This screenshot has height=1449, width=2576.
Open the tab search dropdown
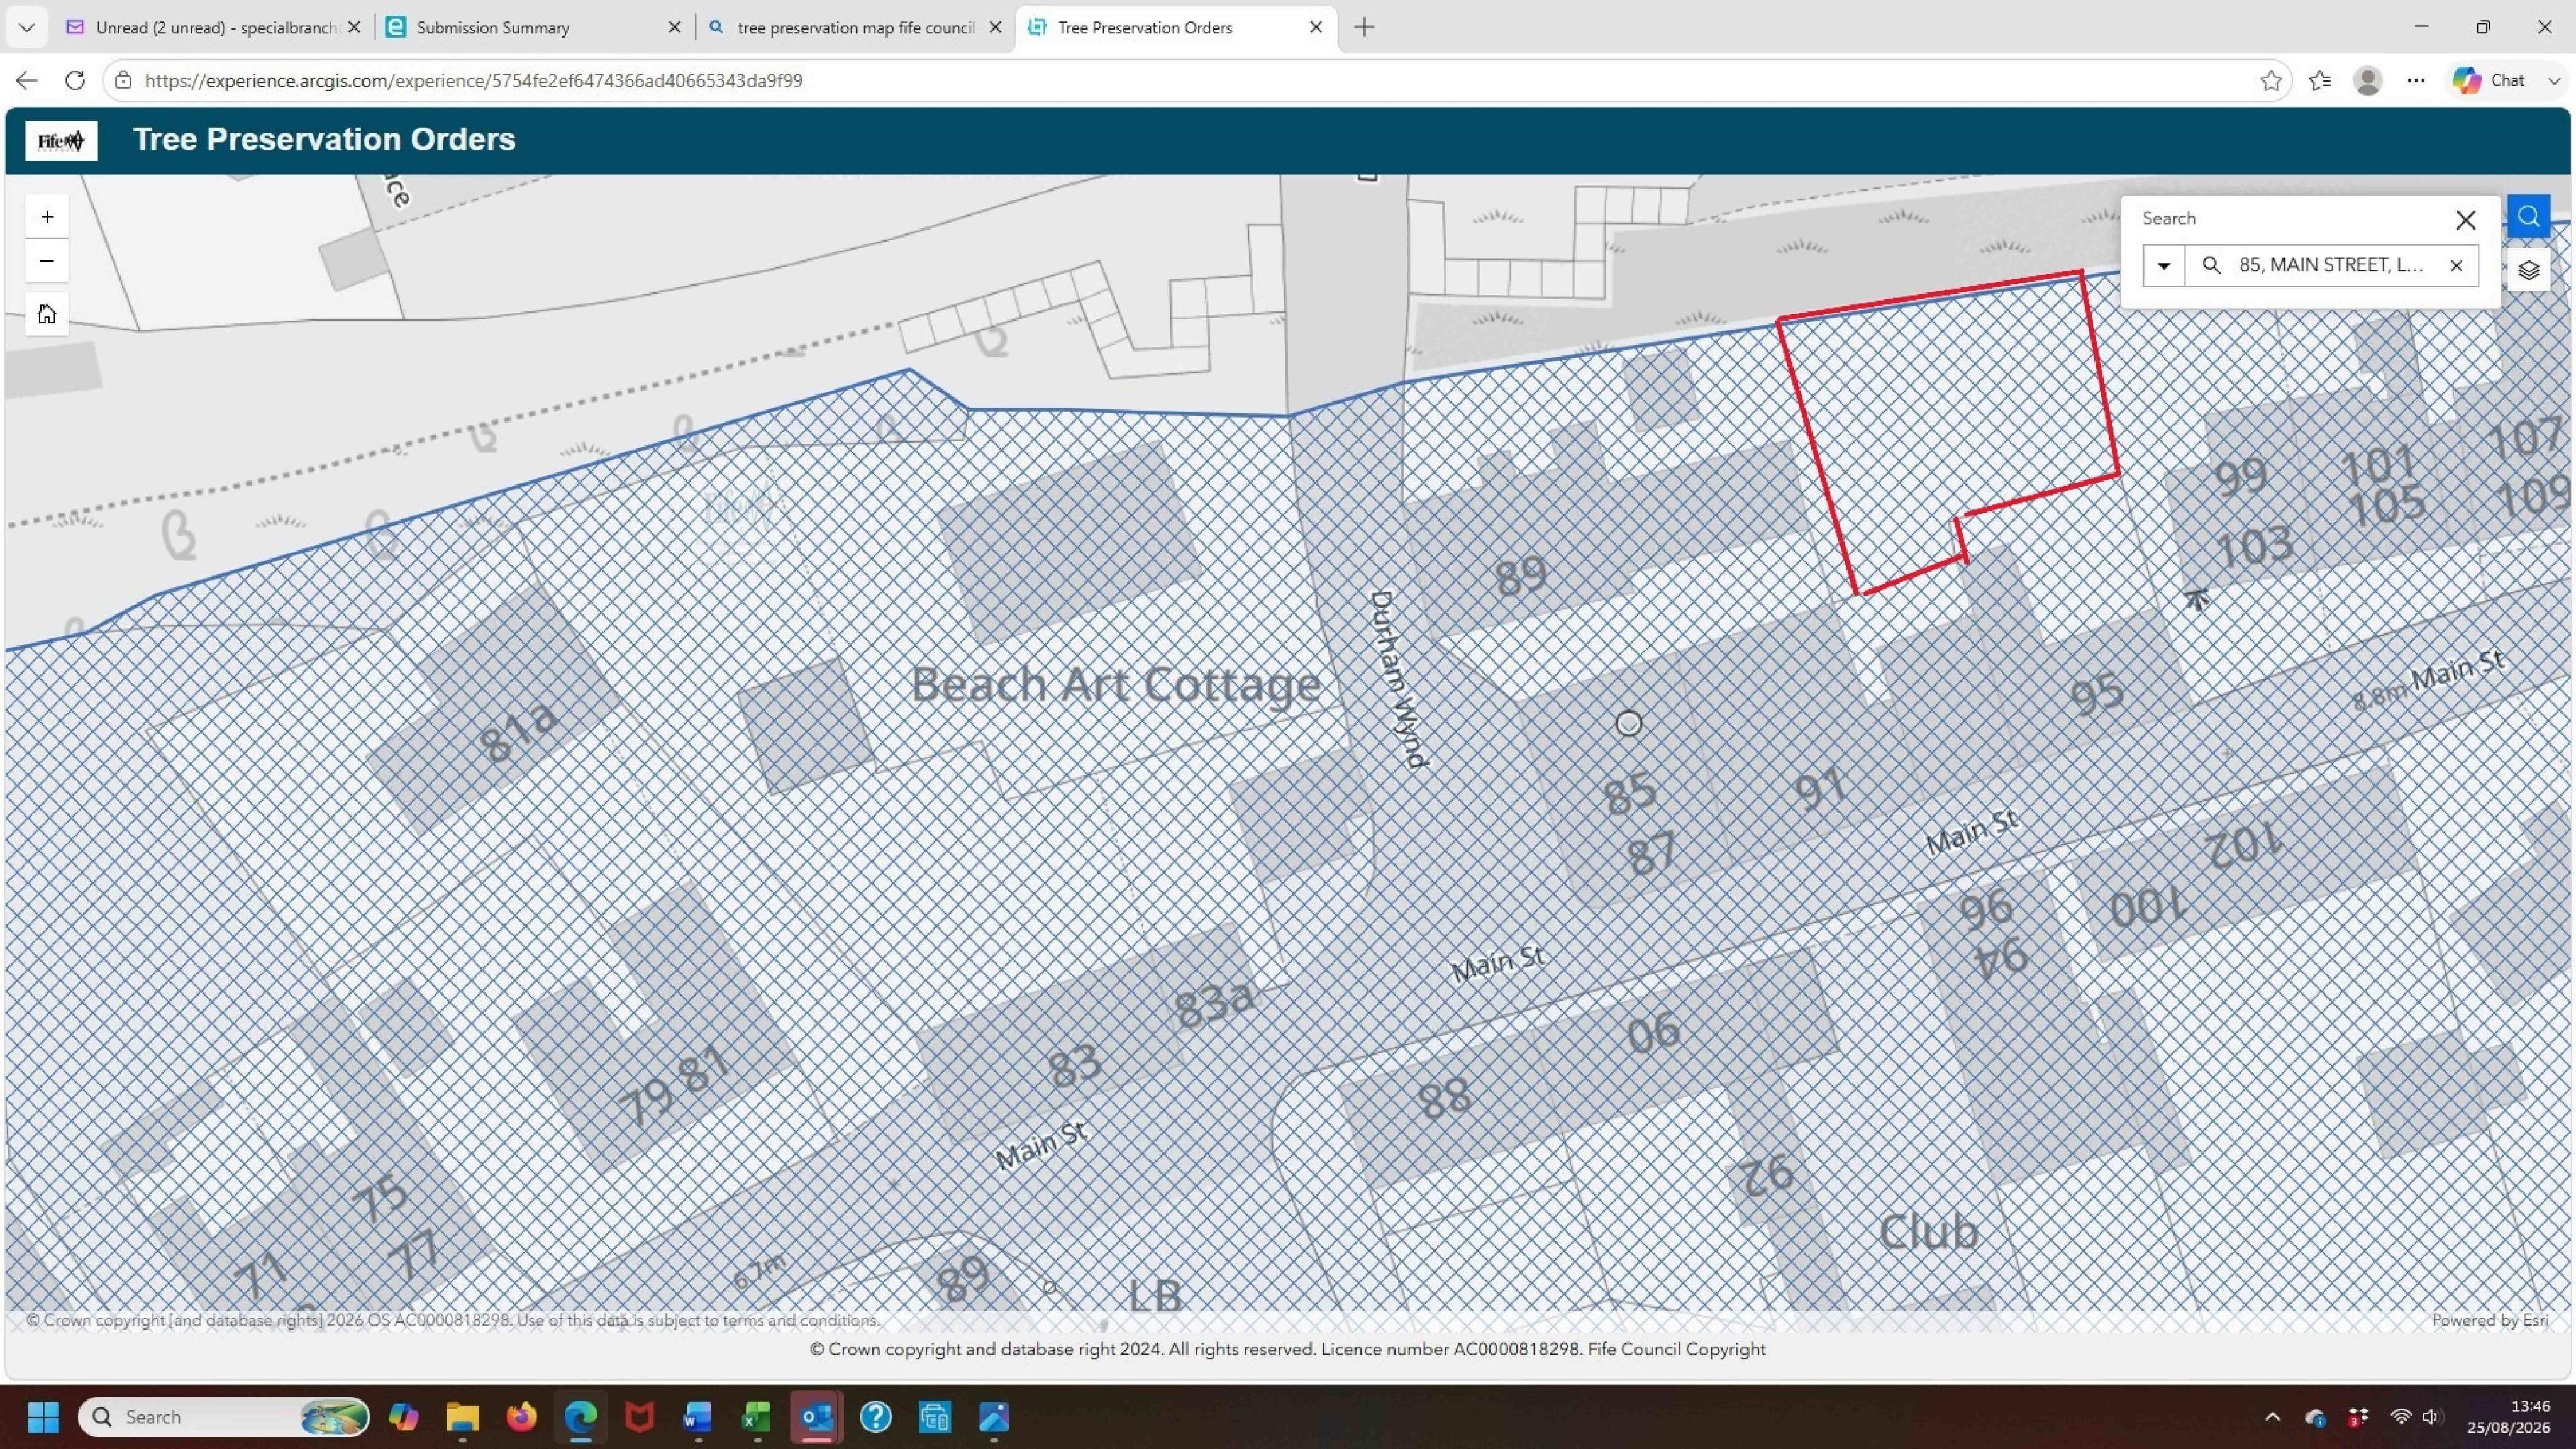tap(27, 27)
